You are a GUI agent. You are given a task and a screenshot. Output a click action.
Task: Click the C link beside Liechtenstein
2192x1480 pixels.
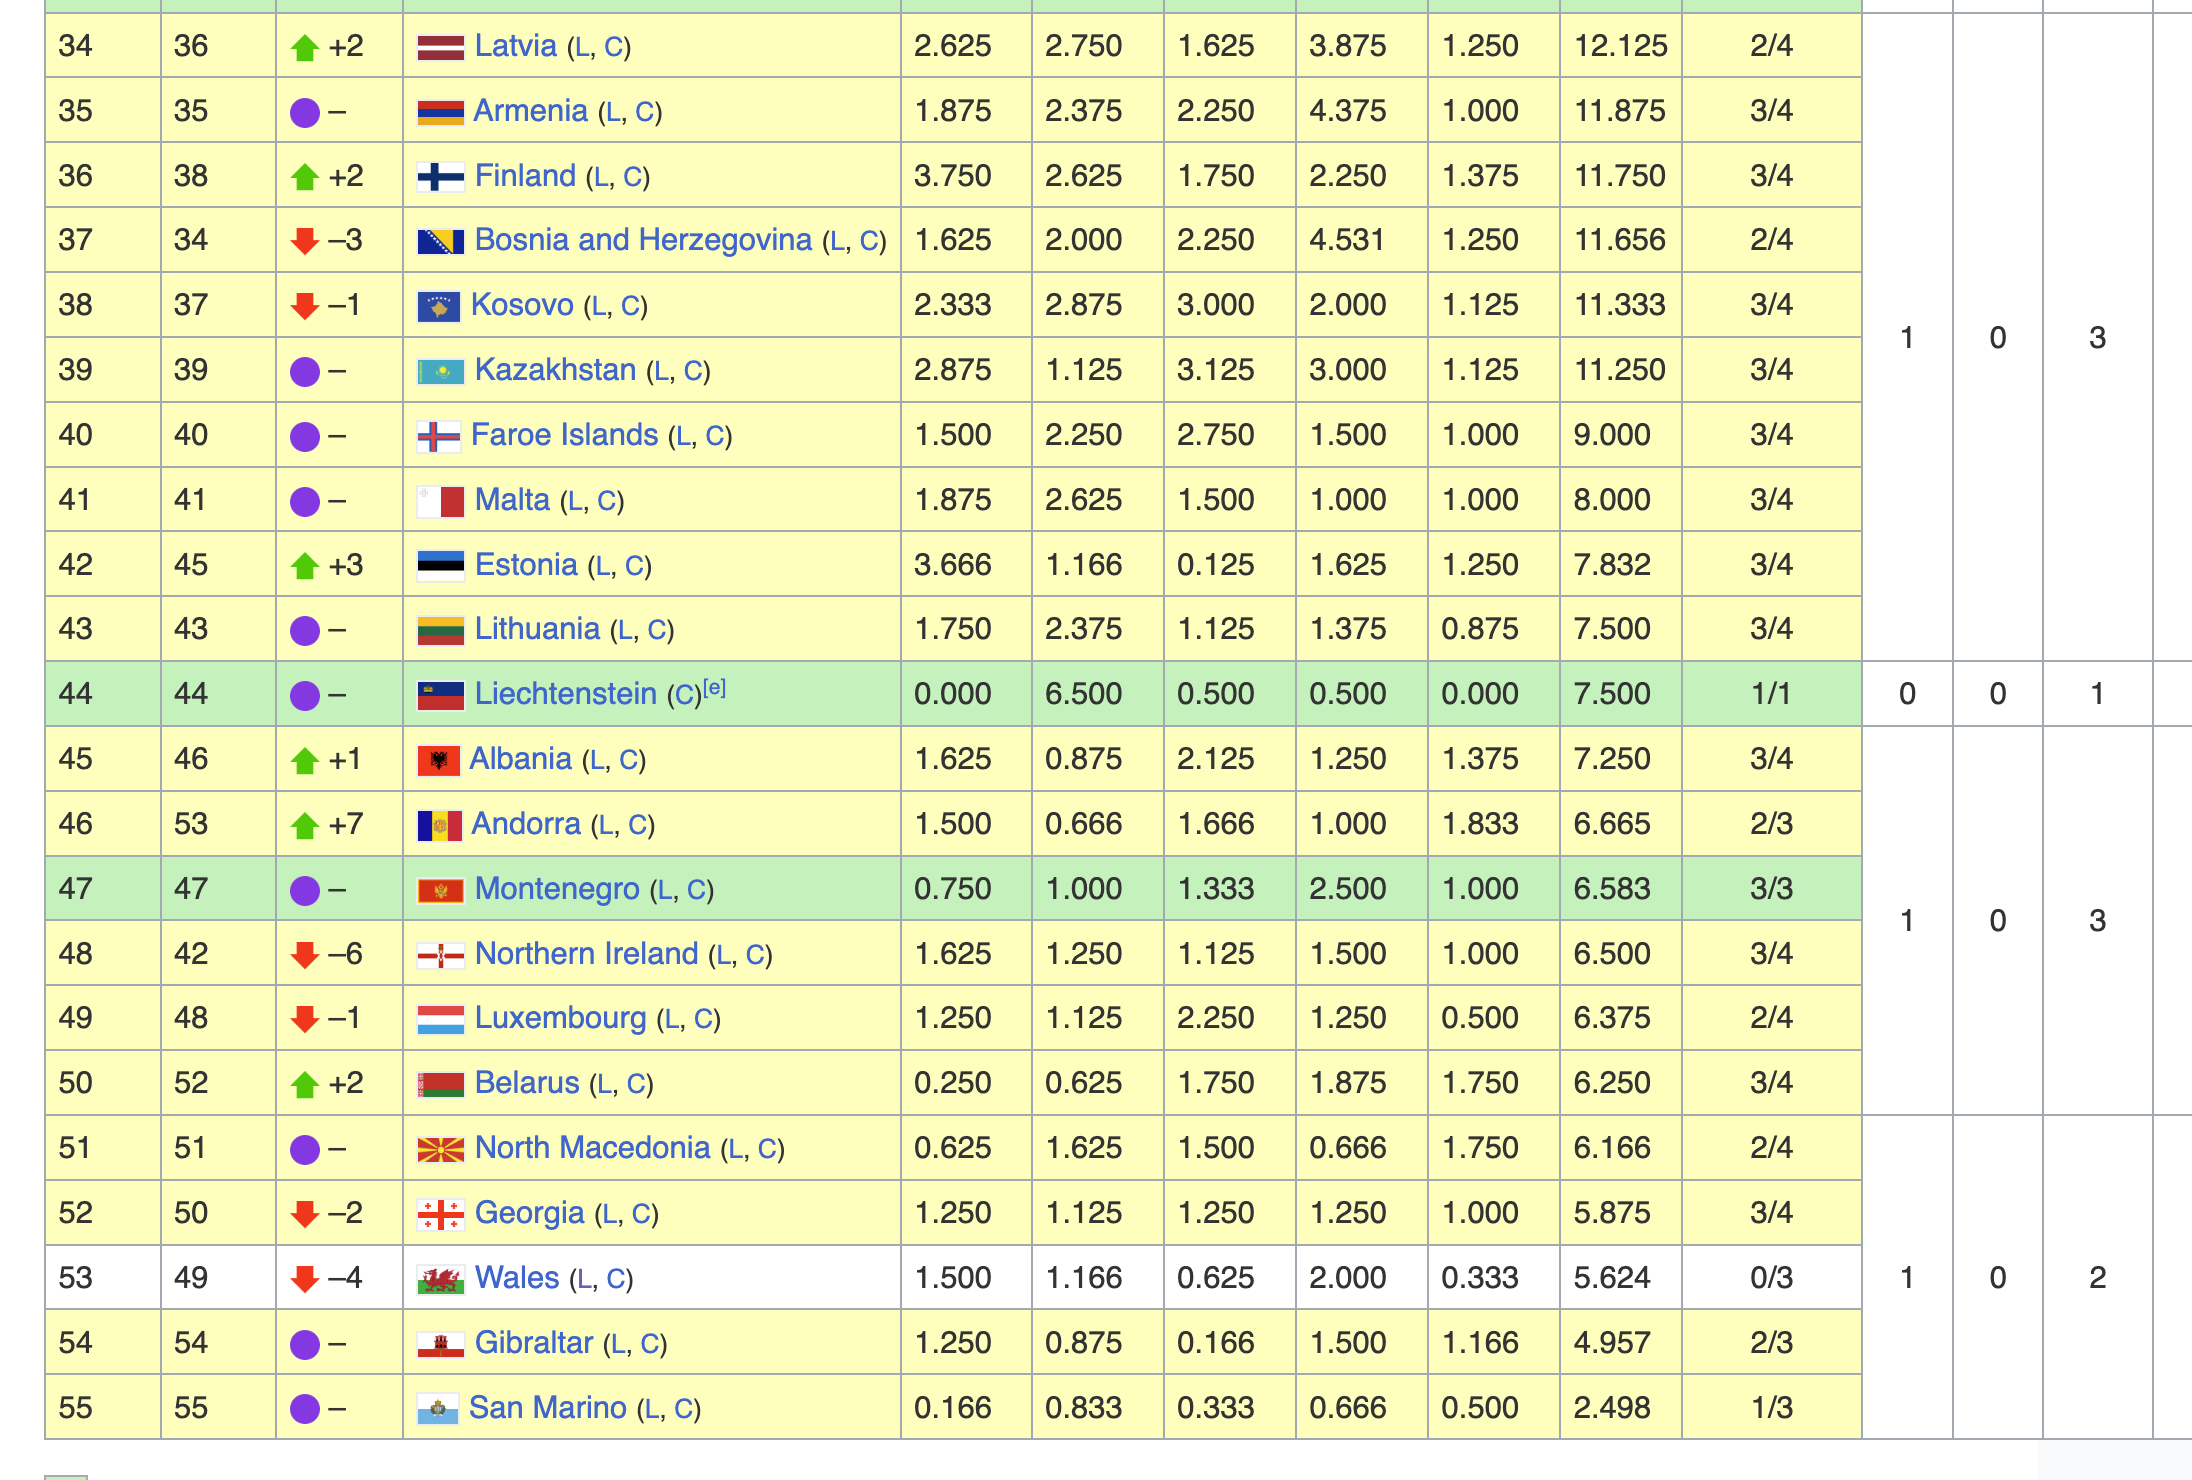tap(685, 696)
